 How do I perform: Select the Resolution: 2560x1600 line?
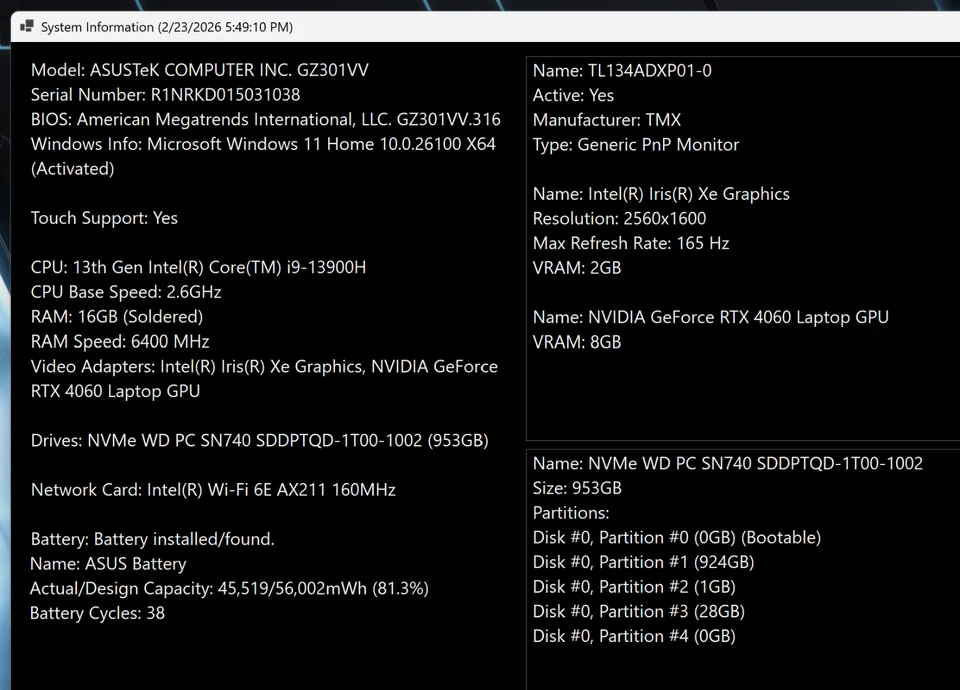pos(619,218)
